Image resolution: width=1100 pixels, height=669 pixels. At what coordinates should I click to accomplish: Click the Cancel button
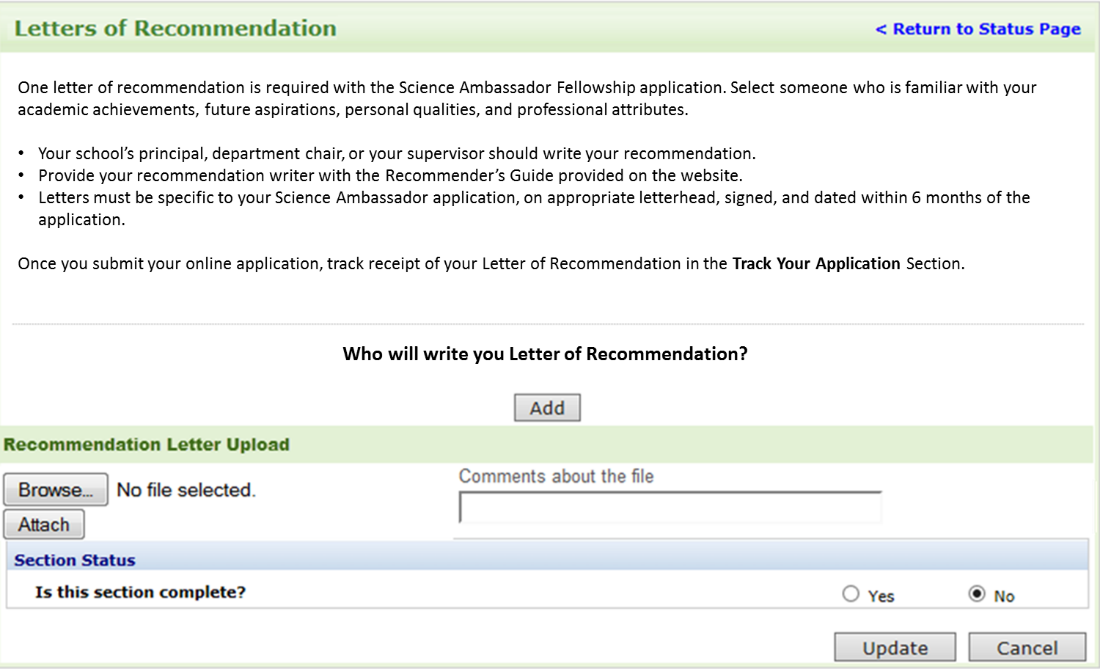(1026, 648)
